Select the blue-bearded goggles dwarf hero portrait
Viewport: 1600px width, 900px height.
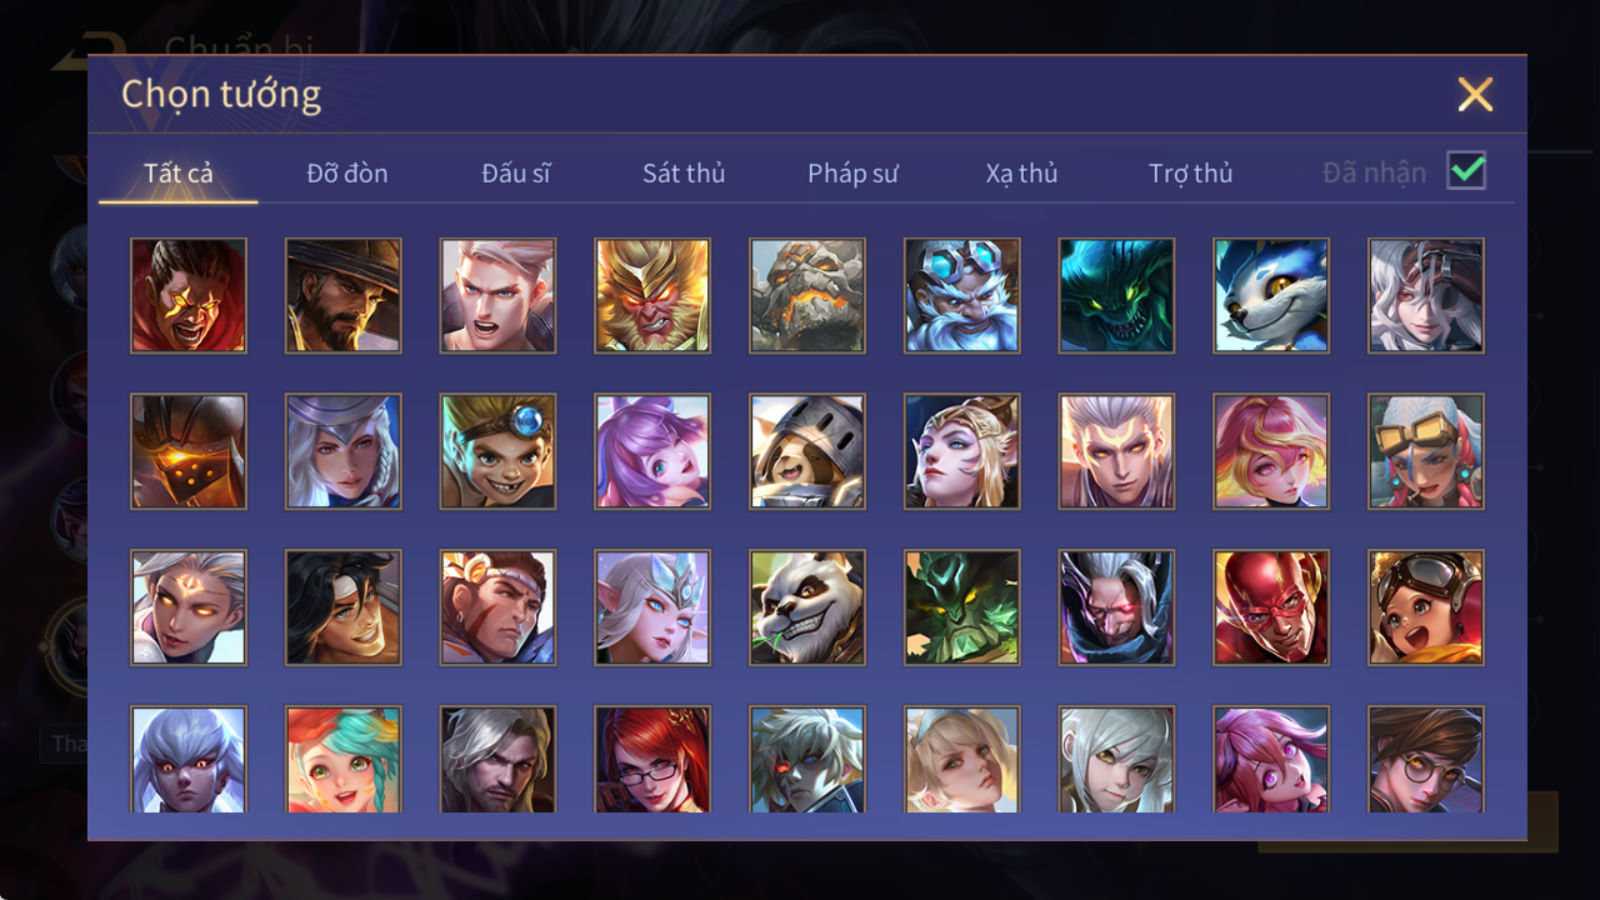[962, 295]
